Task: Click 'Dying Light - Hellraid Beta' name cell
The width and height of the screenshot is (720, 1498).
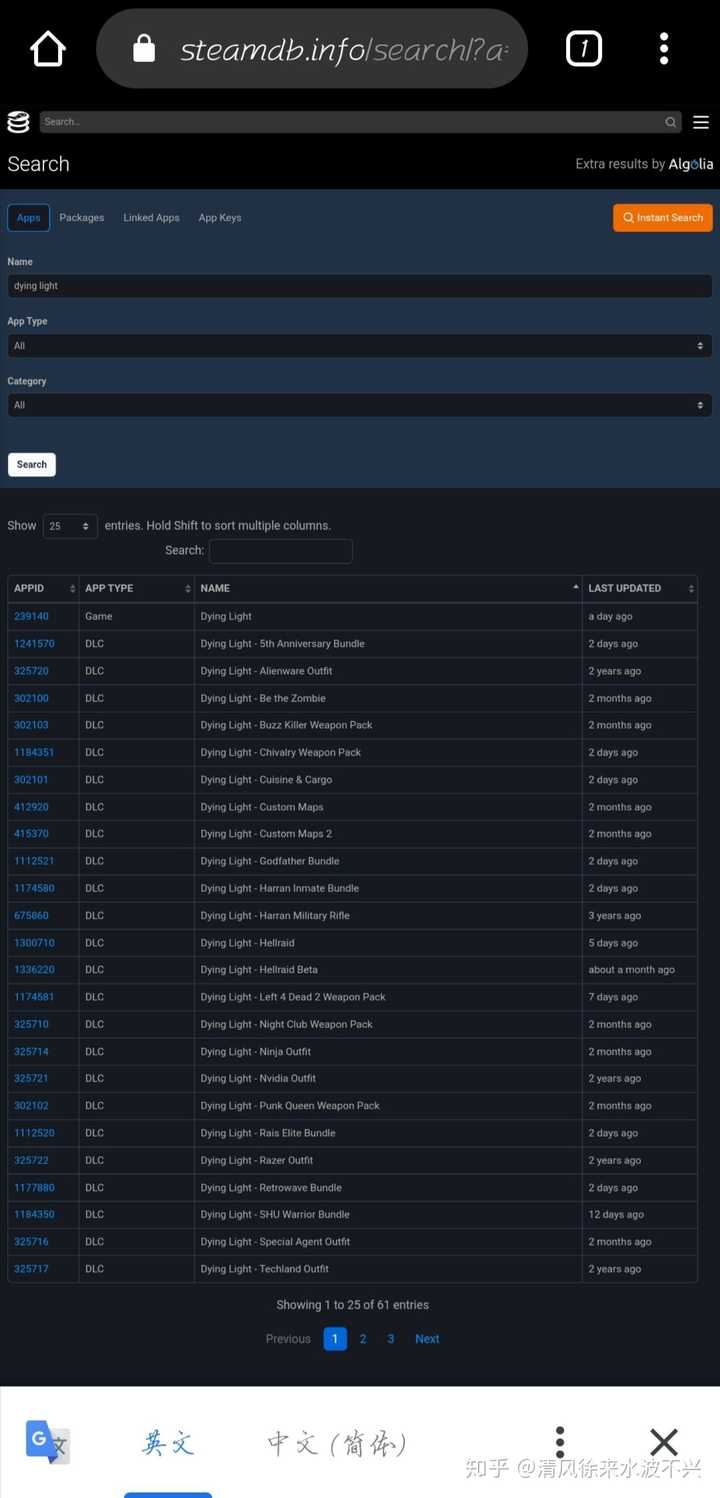Action: tap(388, 970)
